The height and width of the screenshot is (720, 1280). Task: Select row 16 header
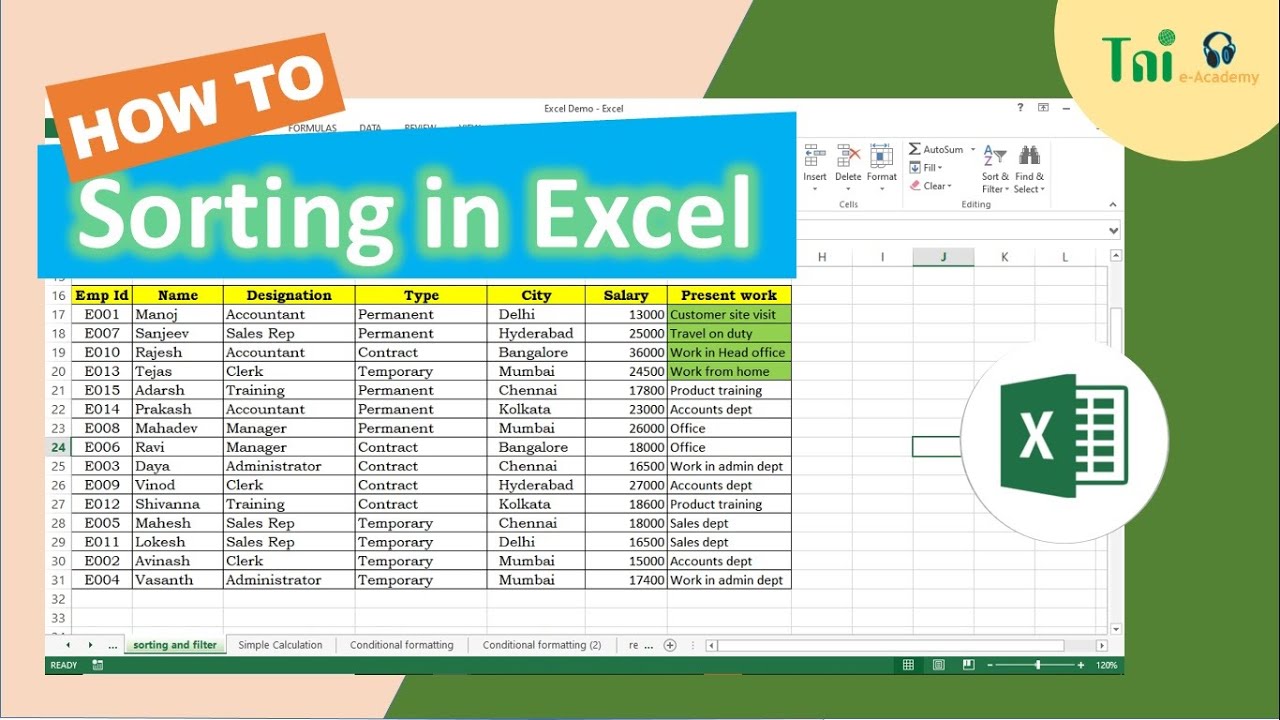pyautogui.click(x=58, y=295)
